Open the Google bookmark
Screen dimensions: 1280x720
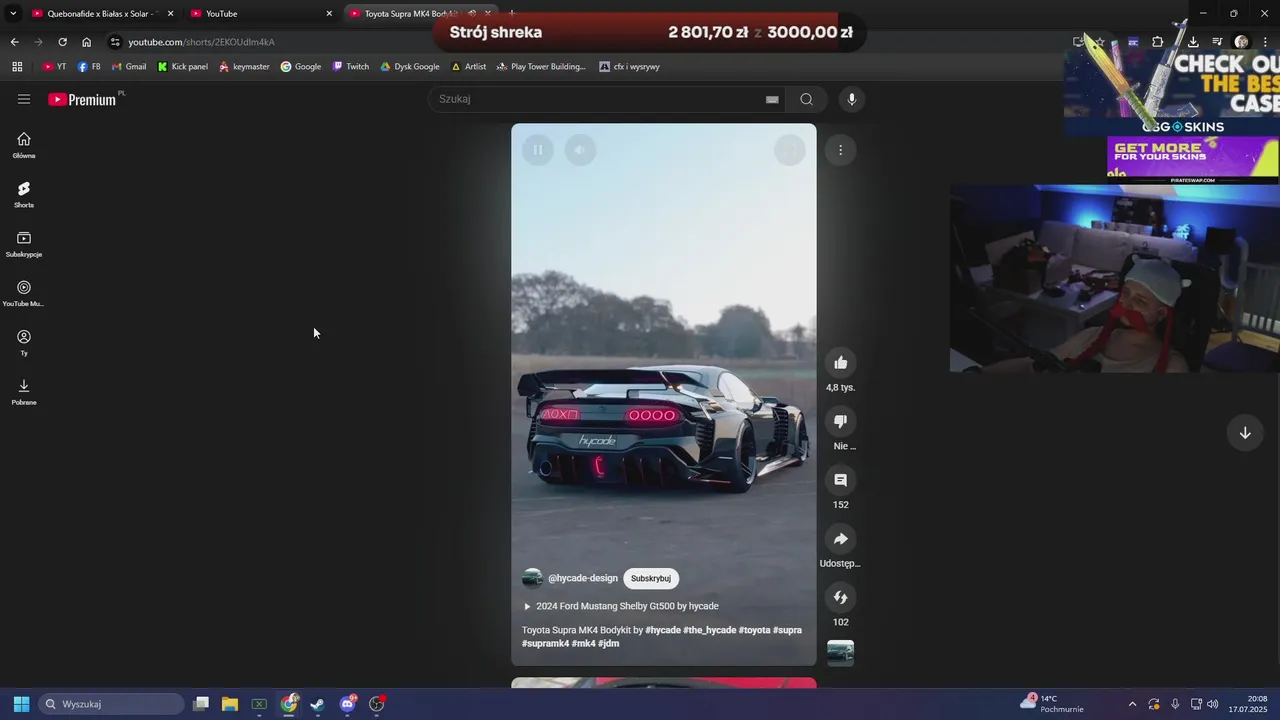301,67
